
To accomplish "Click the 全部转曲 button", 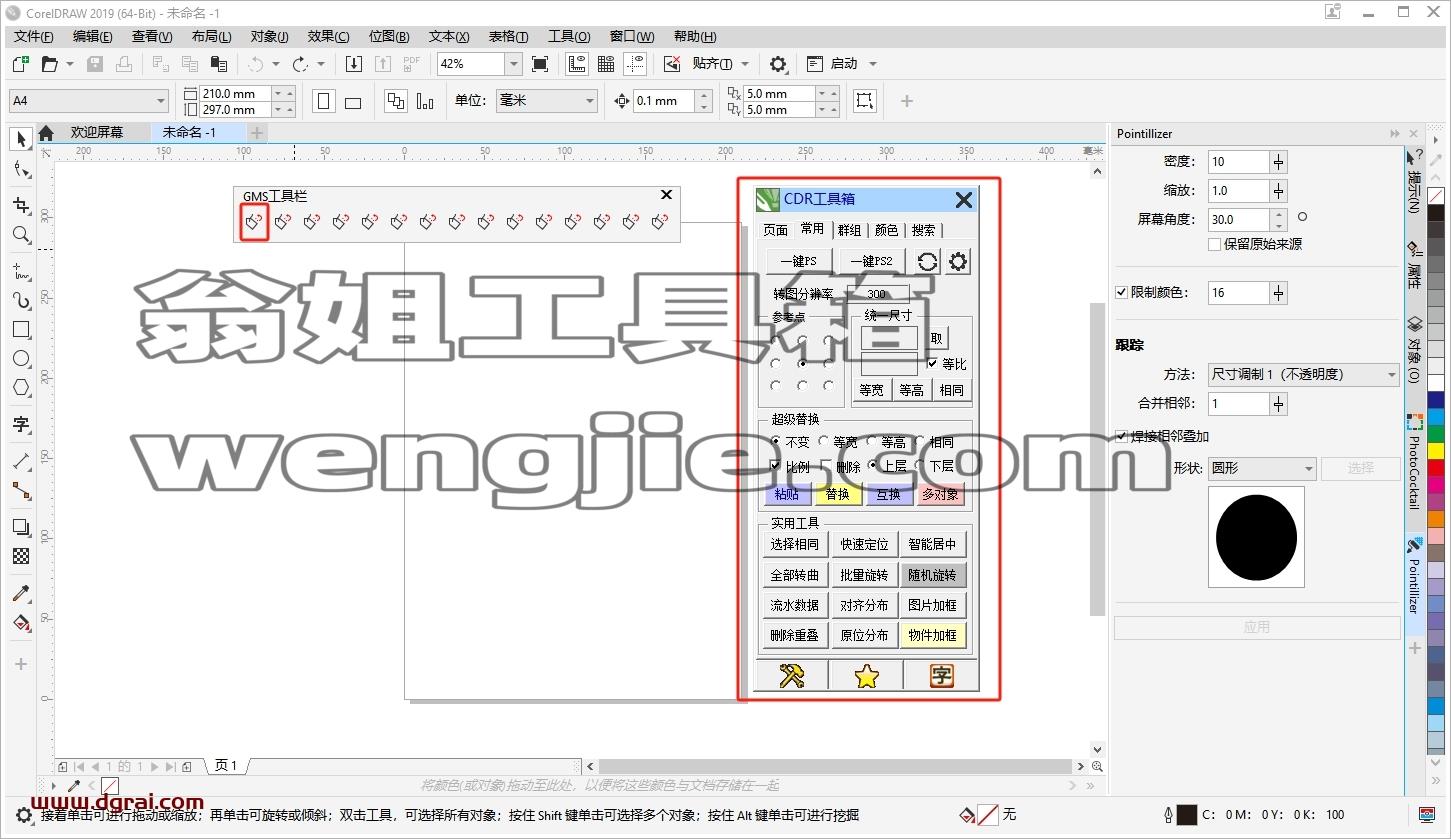I will coord(795,575).
